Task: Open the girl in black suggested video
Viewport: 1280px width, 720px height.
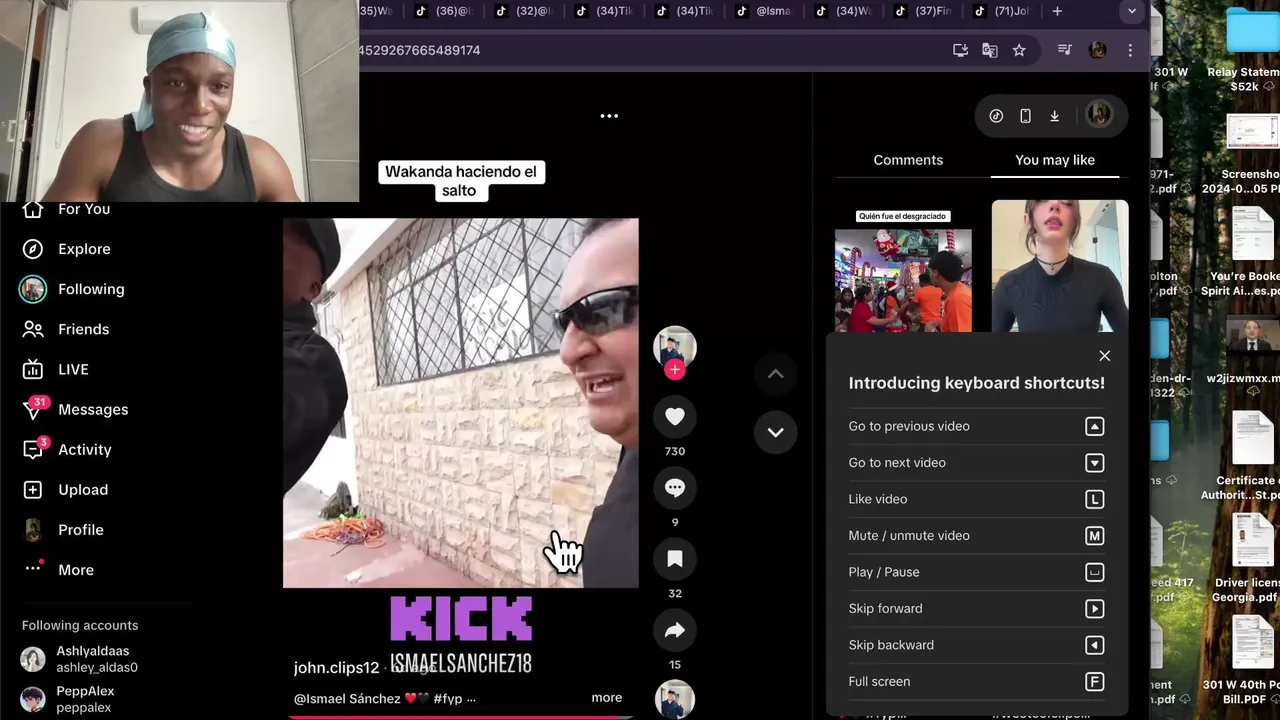Action: [x=1060, y=266]
